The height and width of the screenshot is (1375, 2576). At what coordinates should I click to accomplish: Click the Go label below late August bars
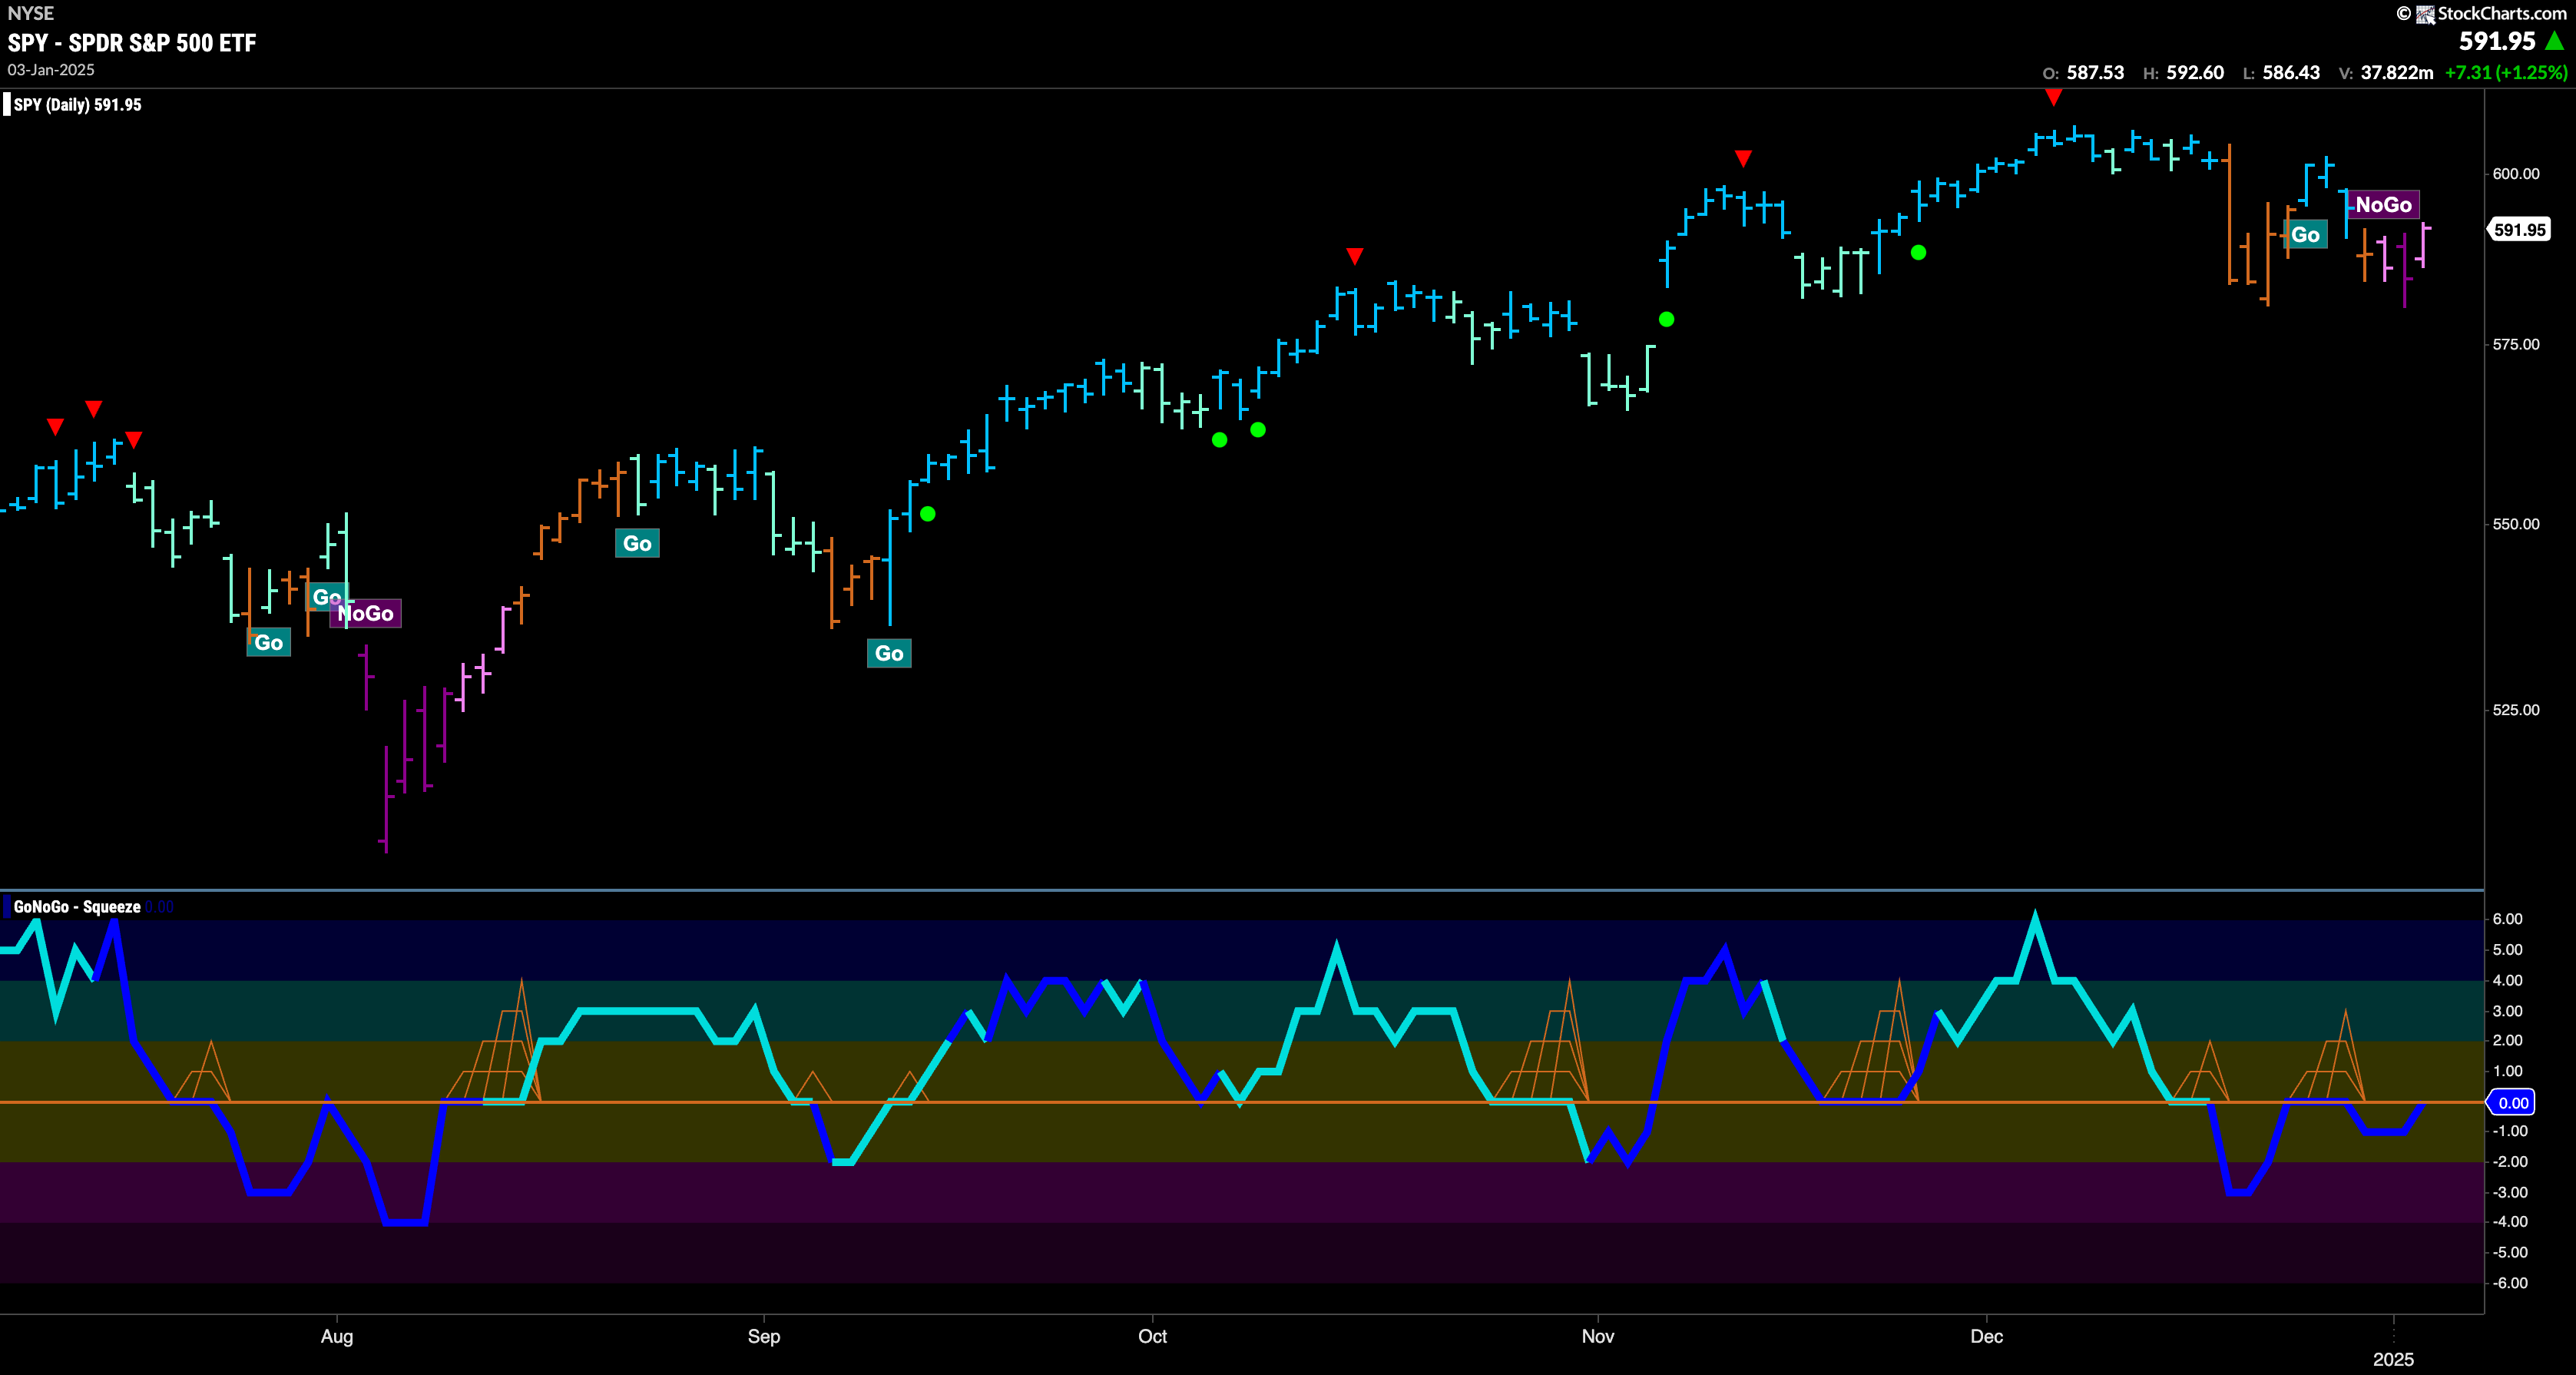tap(637, 544)
